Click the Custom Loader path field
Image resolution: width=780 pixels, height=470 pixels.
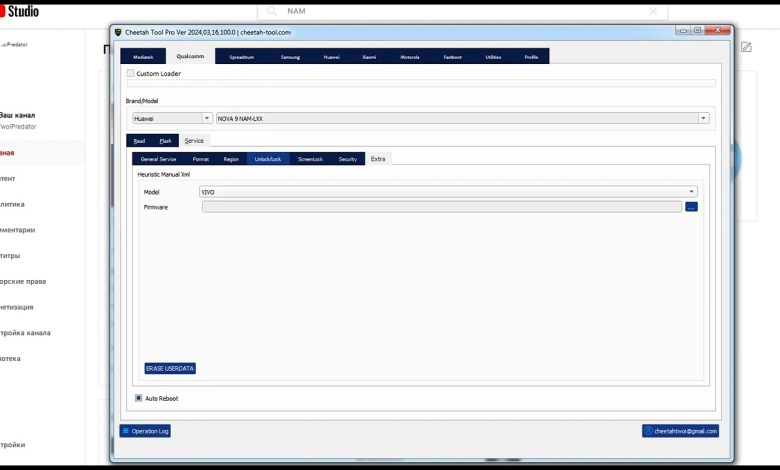421,84
